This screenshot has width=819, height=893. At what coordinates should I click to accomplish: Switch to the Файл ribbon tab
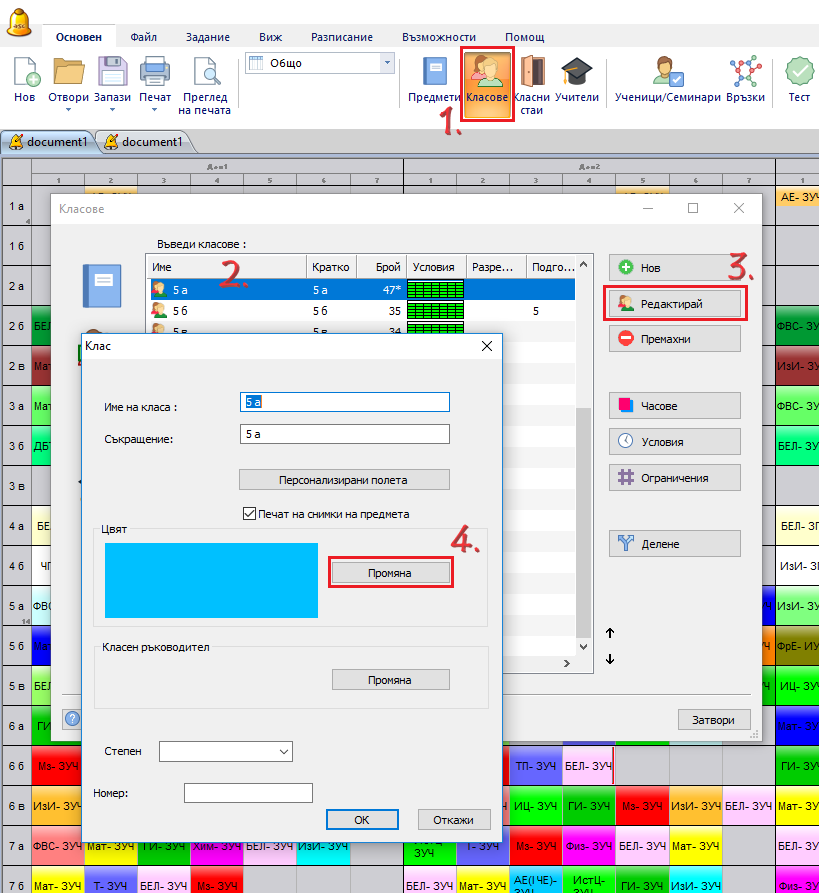click(143, 37)
